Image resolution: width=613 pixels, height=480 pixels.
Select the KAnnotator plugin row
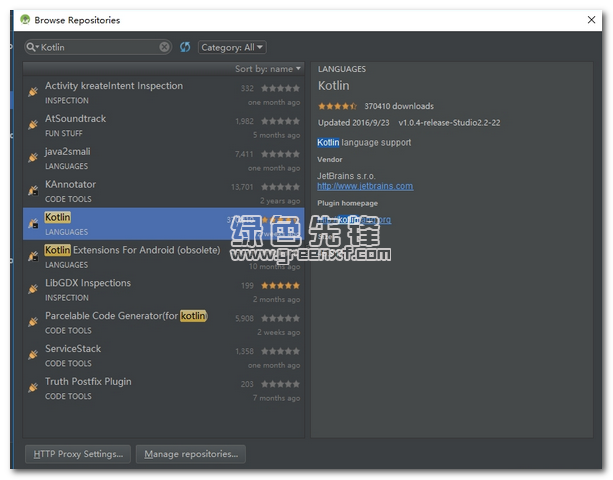coord(163,191)
